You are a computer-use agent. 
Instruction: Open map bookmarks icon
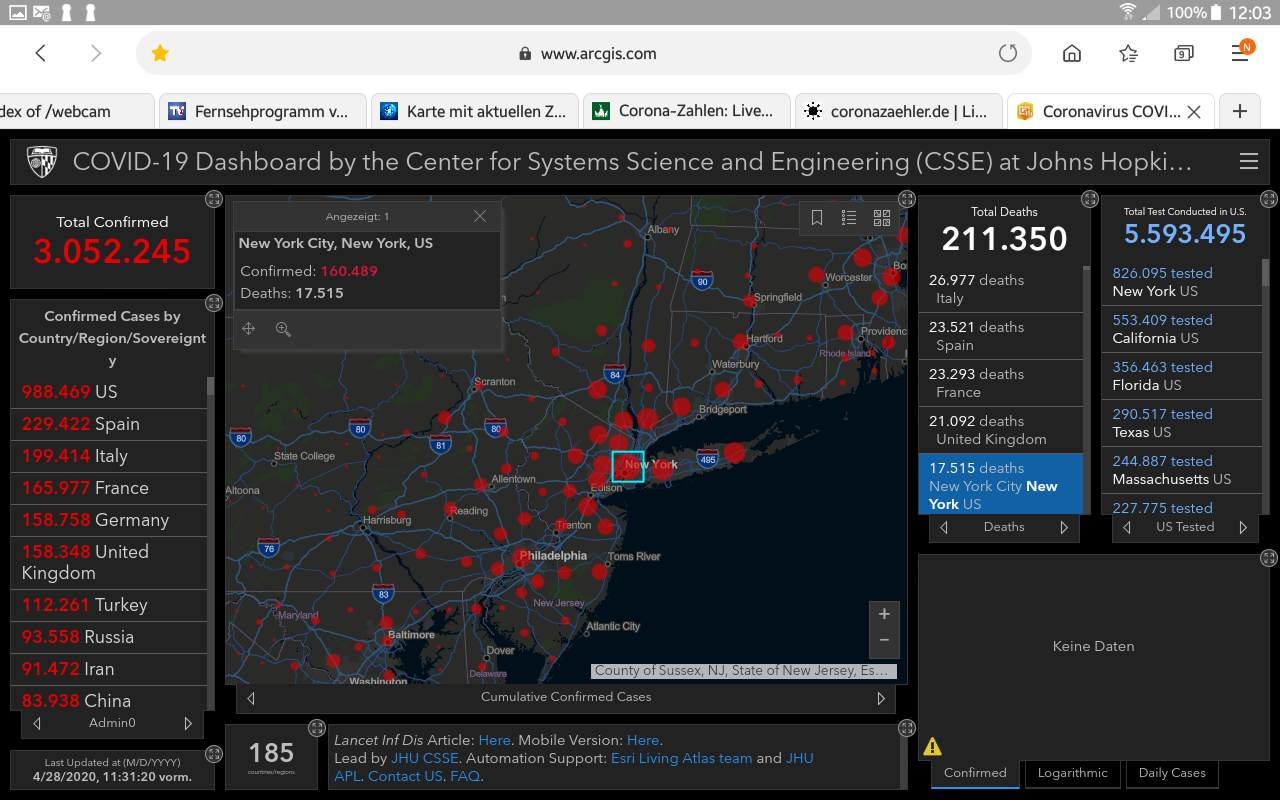click(817, 218)
